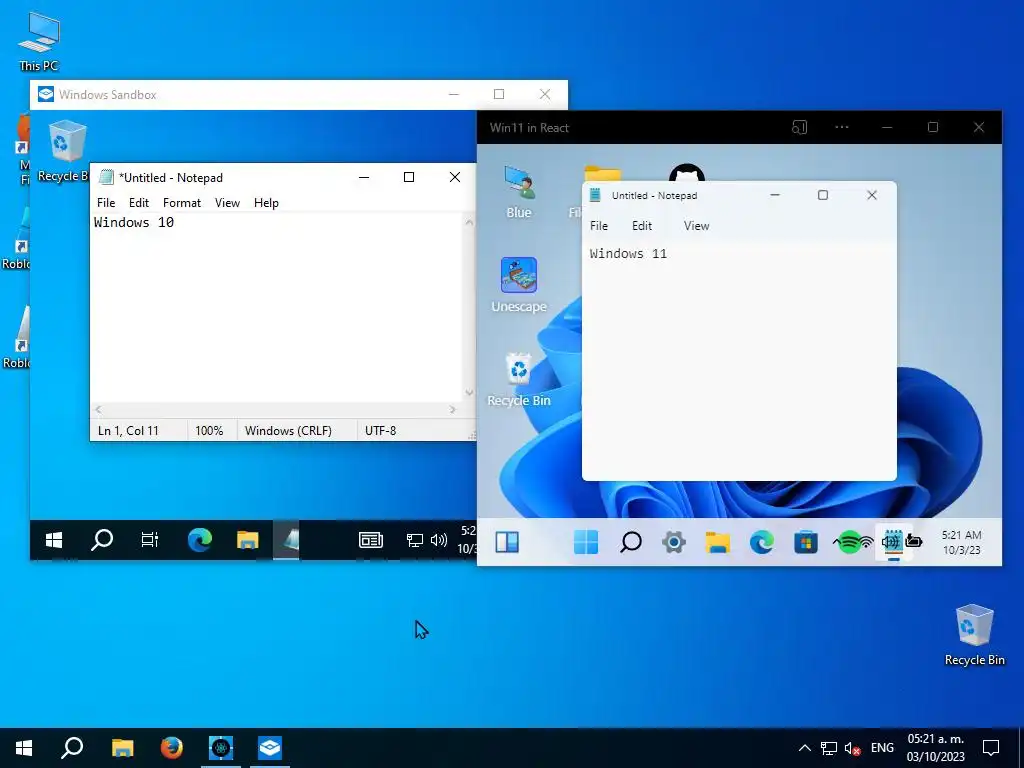Click Windows Sandbox title bar icon
1024x768 pixels.
click(x=46, y=94)
